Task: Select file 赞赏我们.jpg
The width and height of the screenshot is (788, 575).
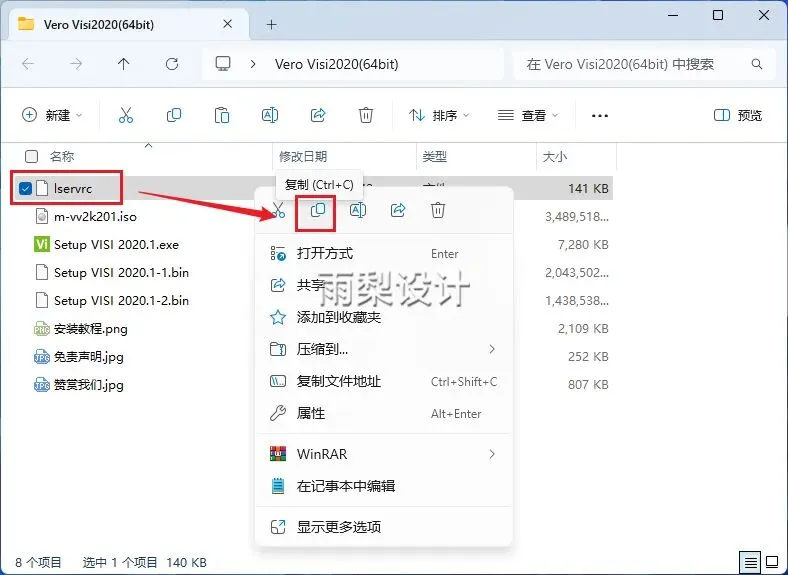Action: (88, 385)
